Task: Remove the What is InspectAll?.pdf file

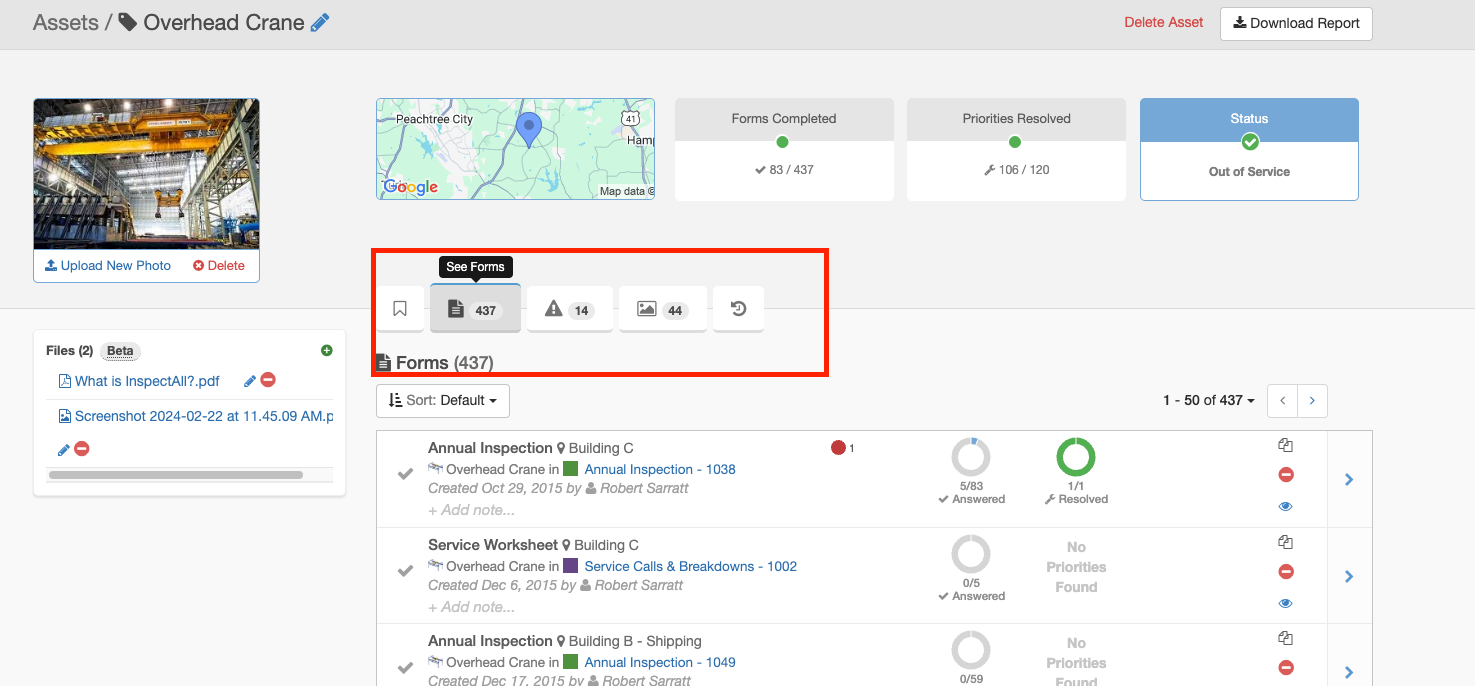Action: [x=268, y=380]
